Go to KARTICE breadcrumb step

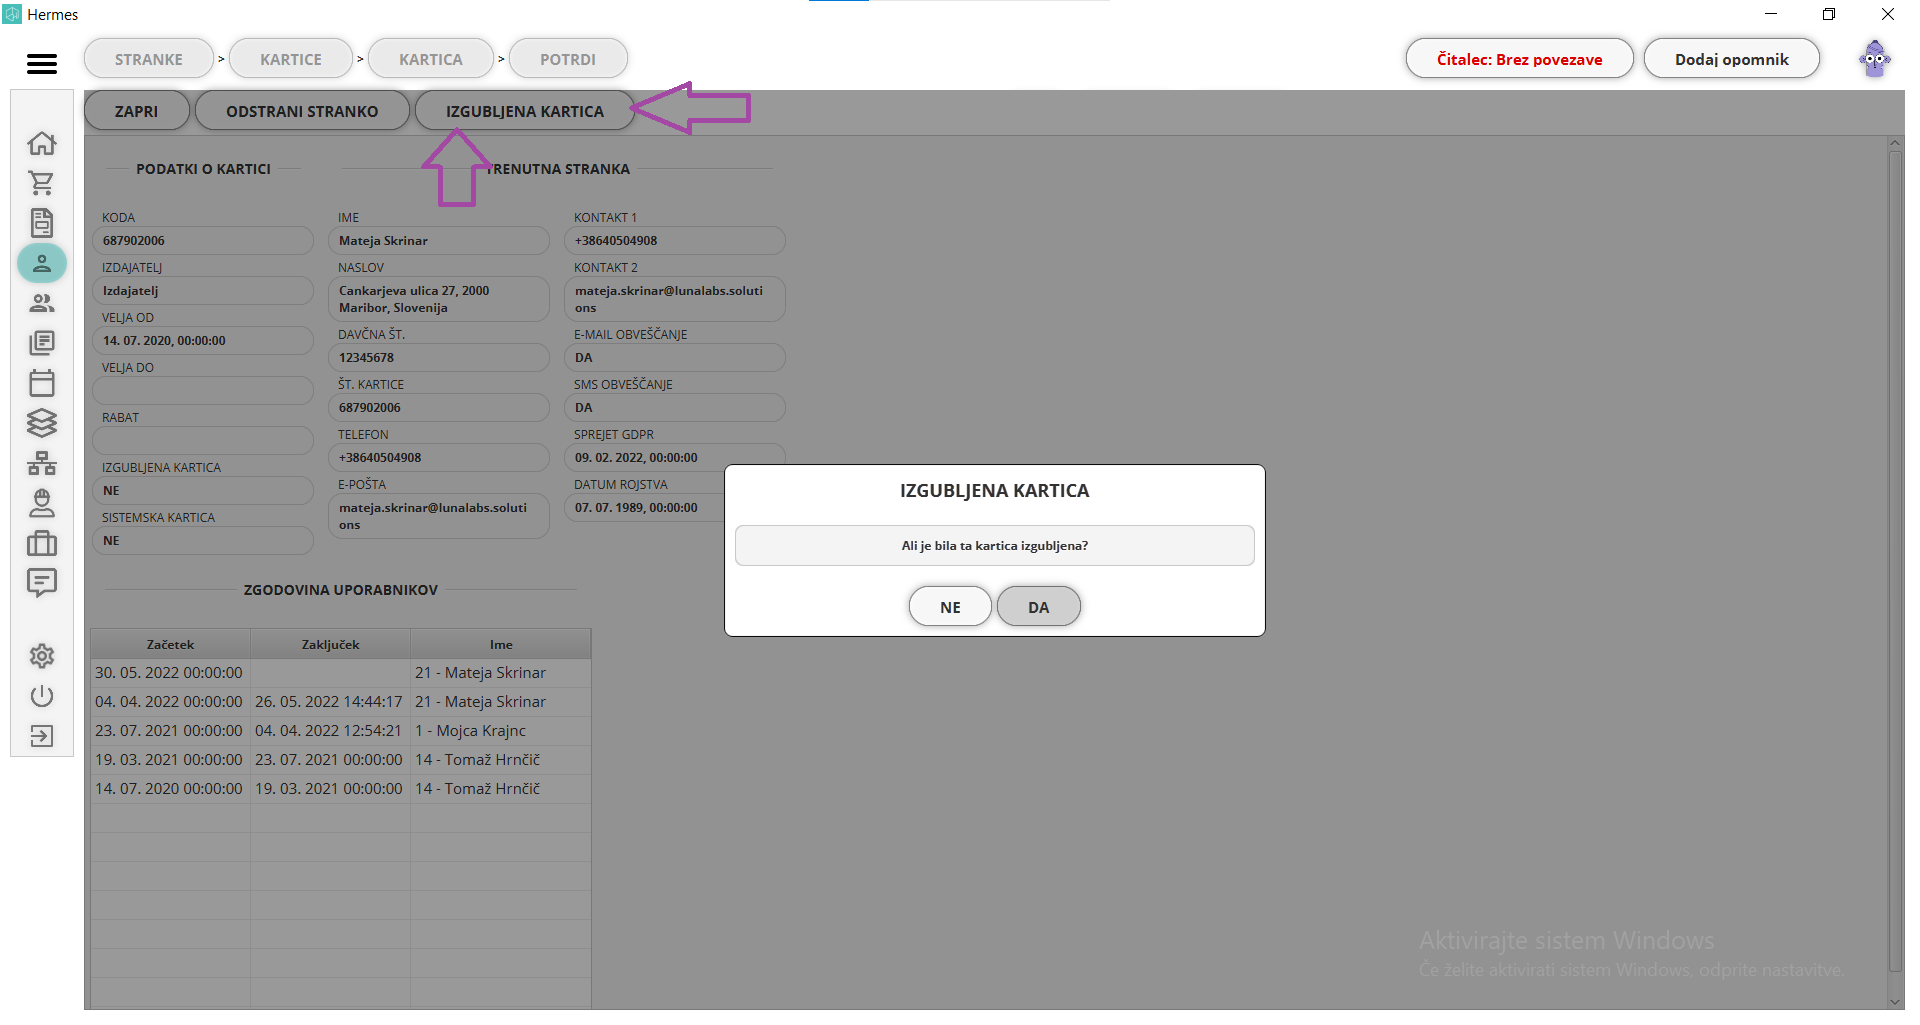[x=291, y=59]
